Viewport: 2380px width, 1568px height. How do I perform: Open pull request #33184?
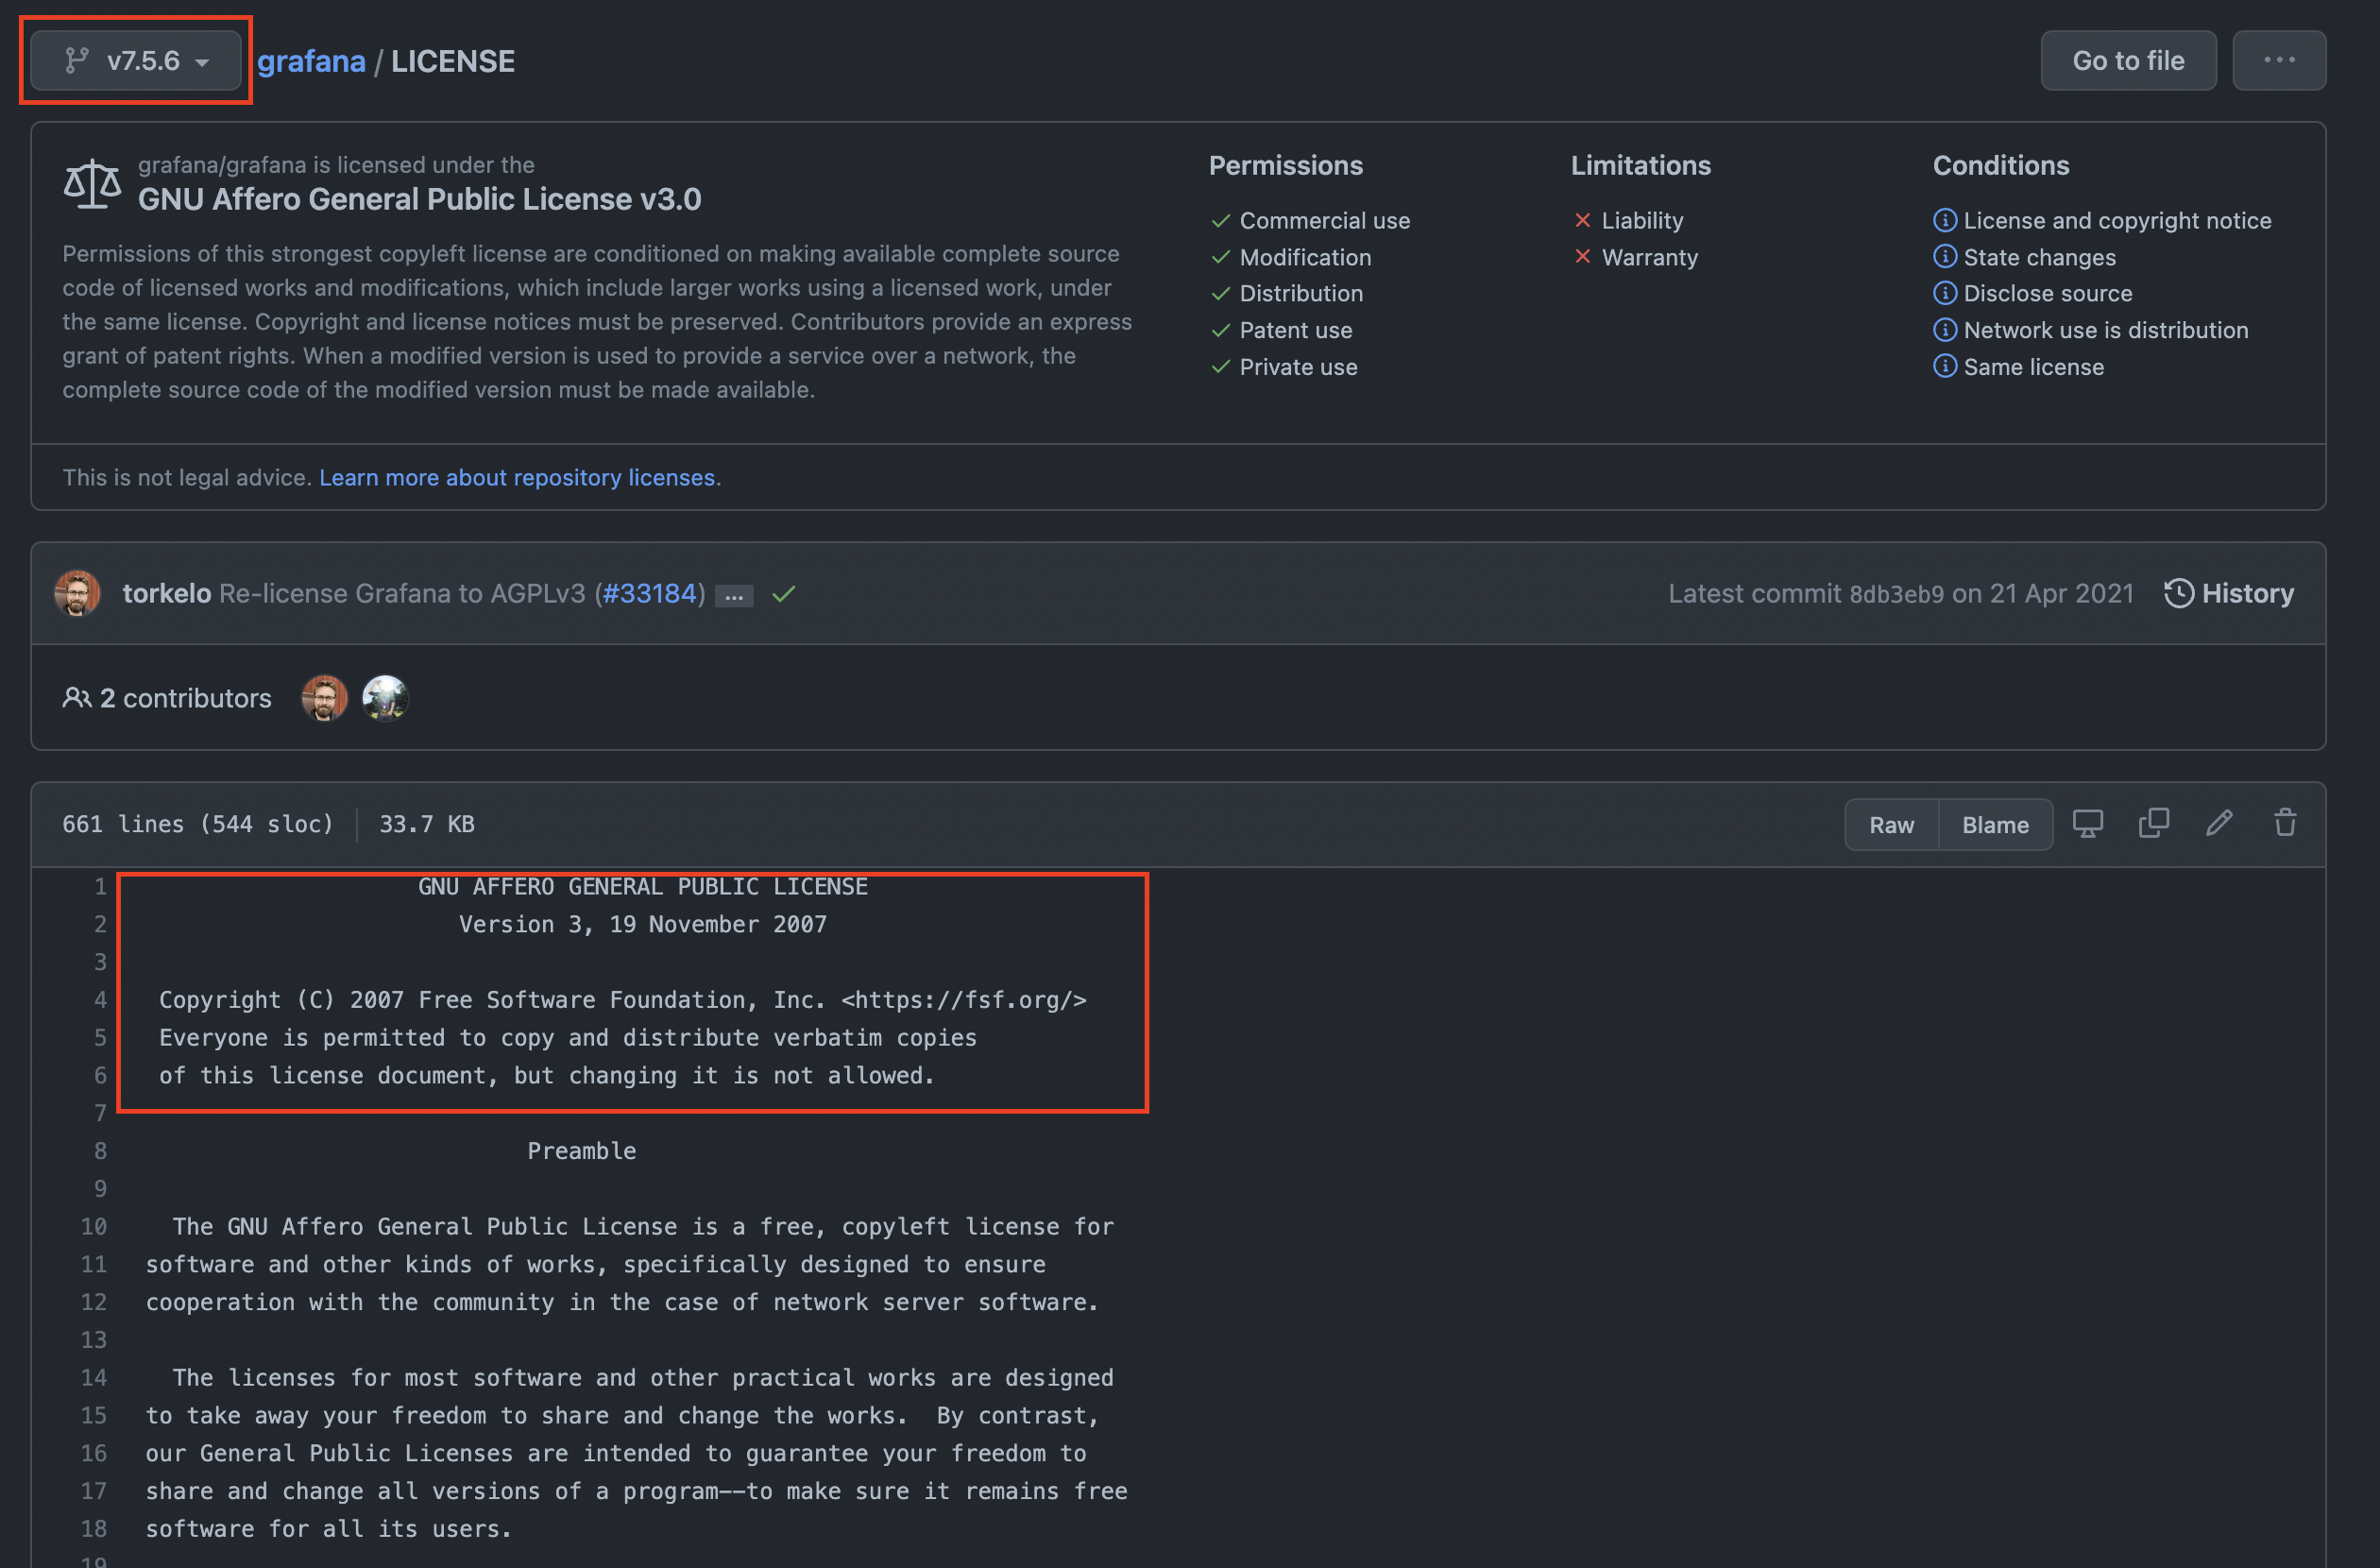coord(650,593)
